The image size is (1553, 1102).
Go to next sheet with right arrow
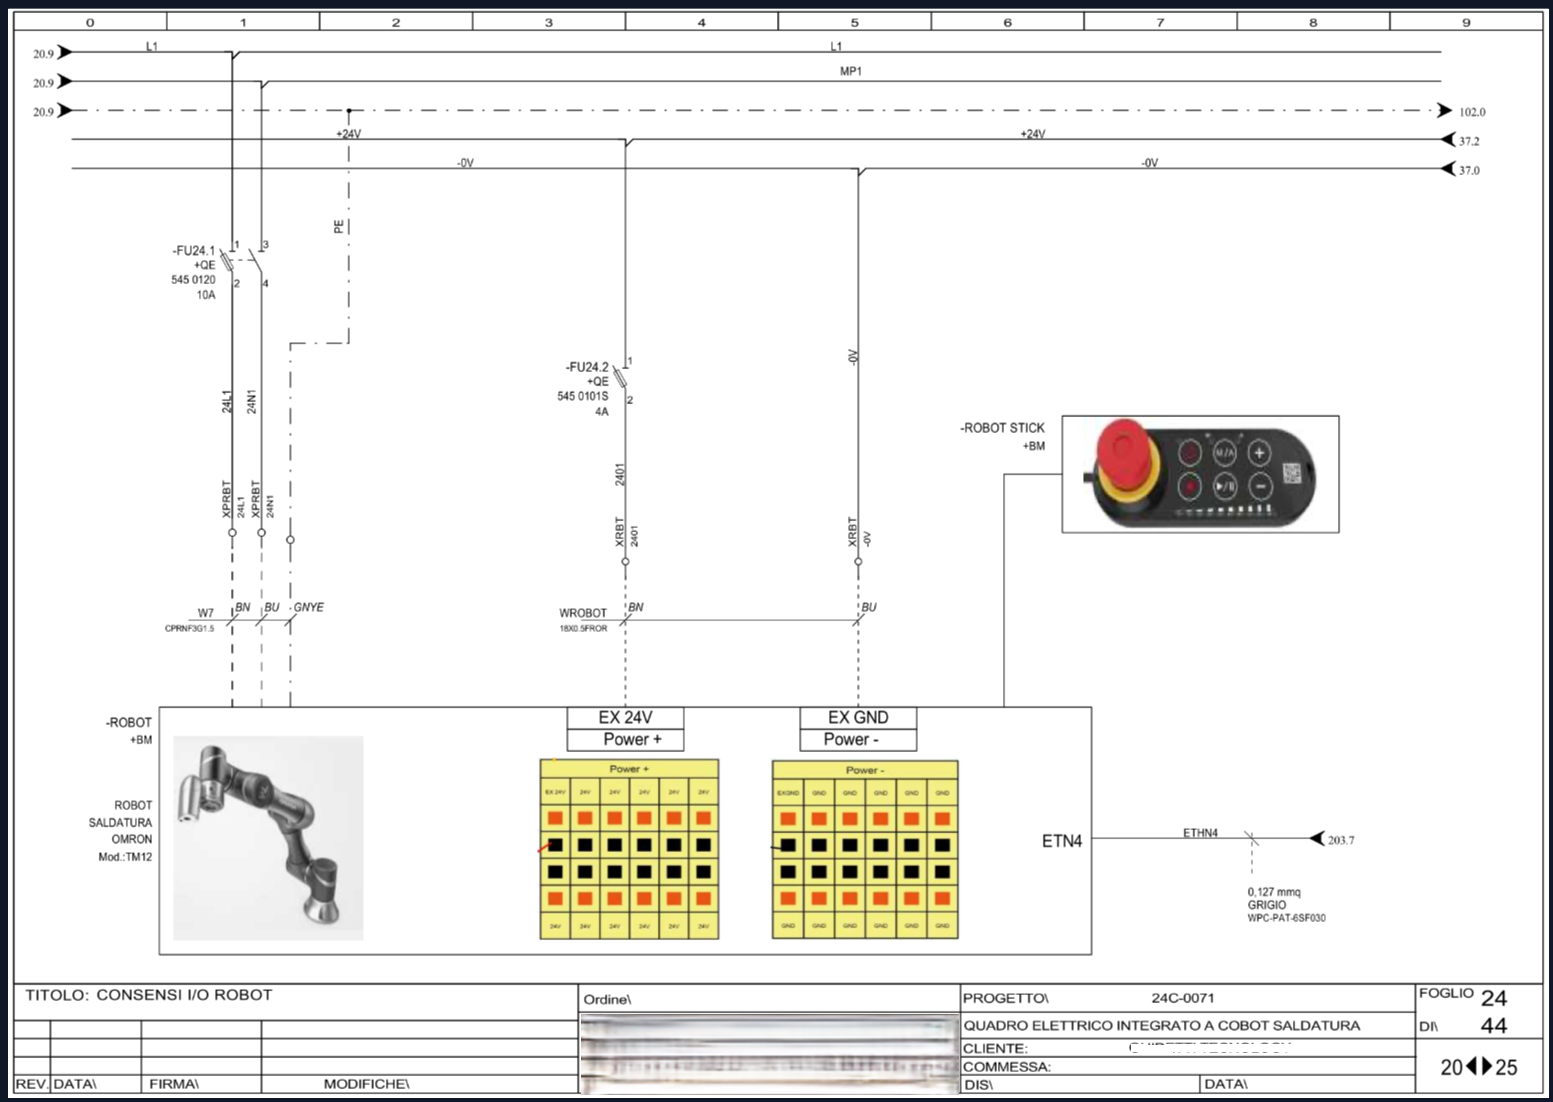[x=1486, y=1066]
